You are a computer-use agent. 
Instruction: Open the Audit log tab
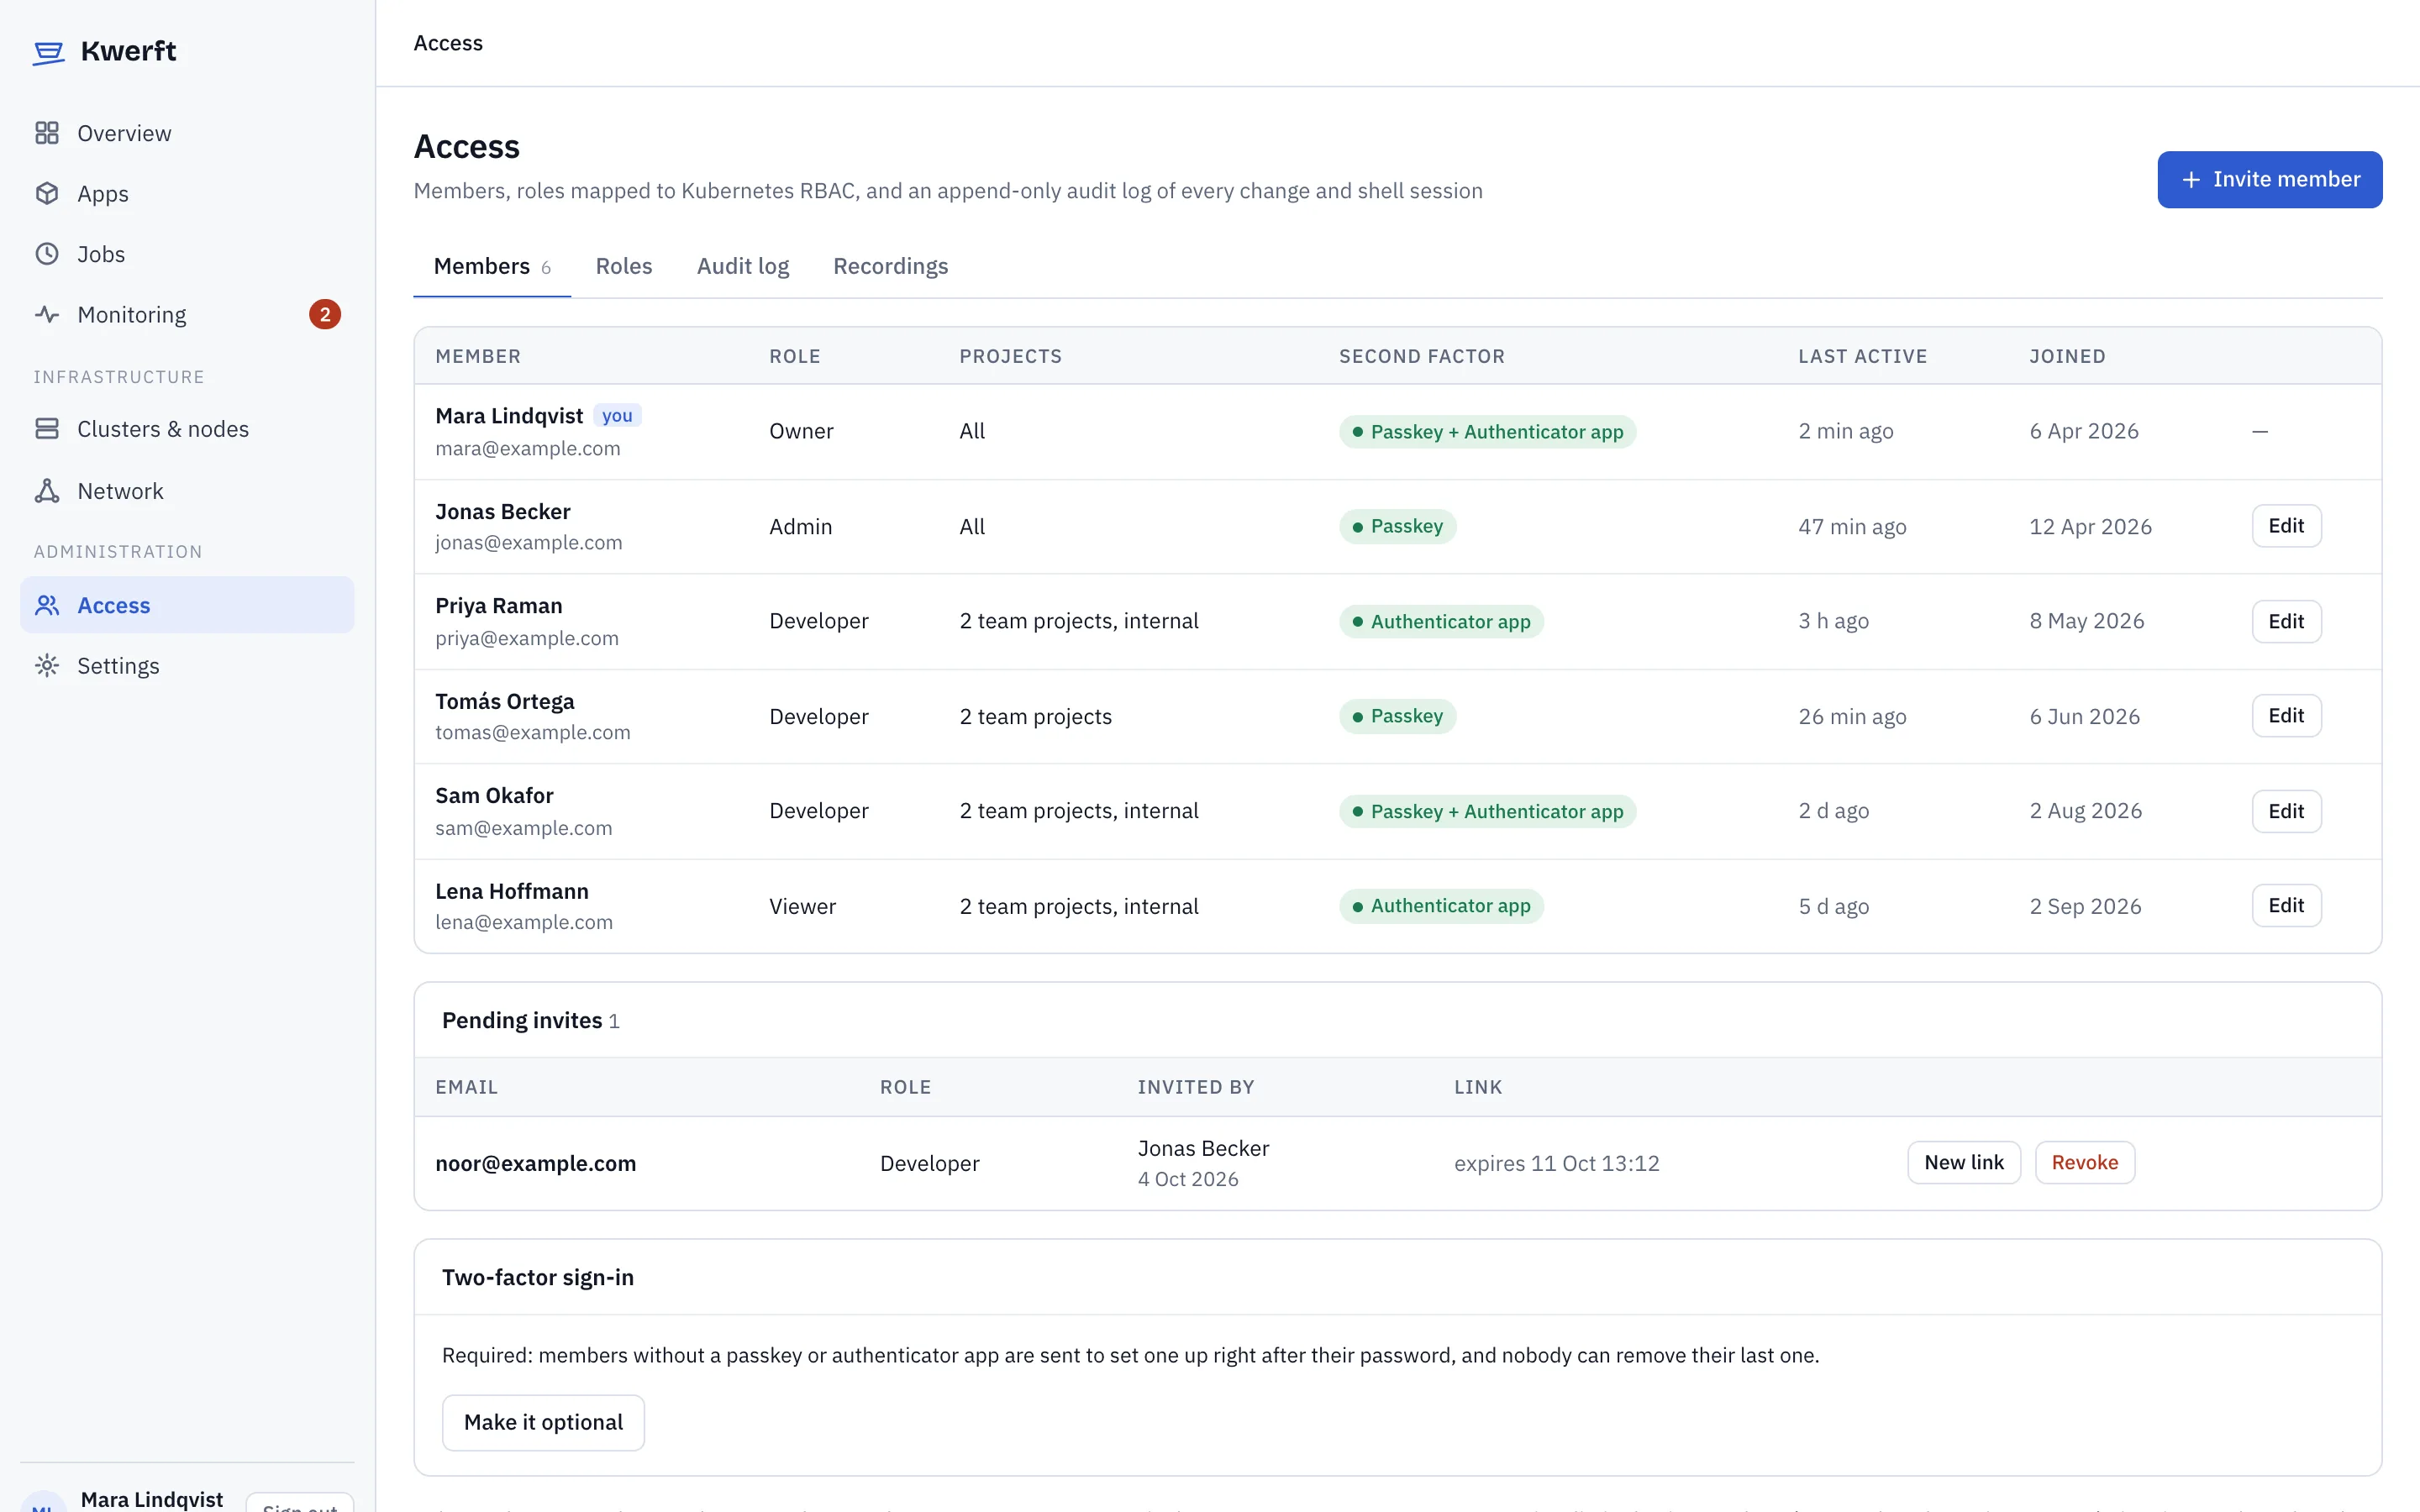coord(743,266)
